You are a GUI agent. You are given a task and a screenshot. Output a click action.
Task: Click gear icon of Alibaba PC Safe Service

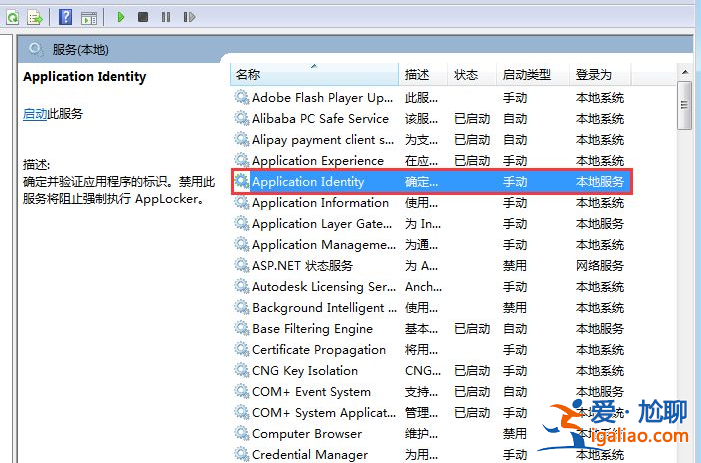pyautogui.click(x=241, y=118)
